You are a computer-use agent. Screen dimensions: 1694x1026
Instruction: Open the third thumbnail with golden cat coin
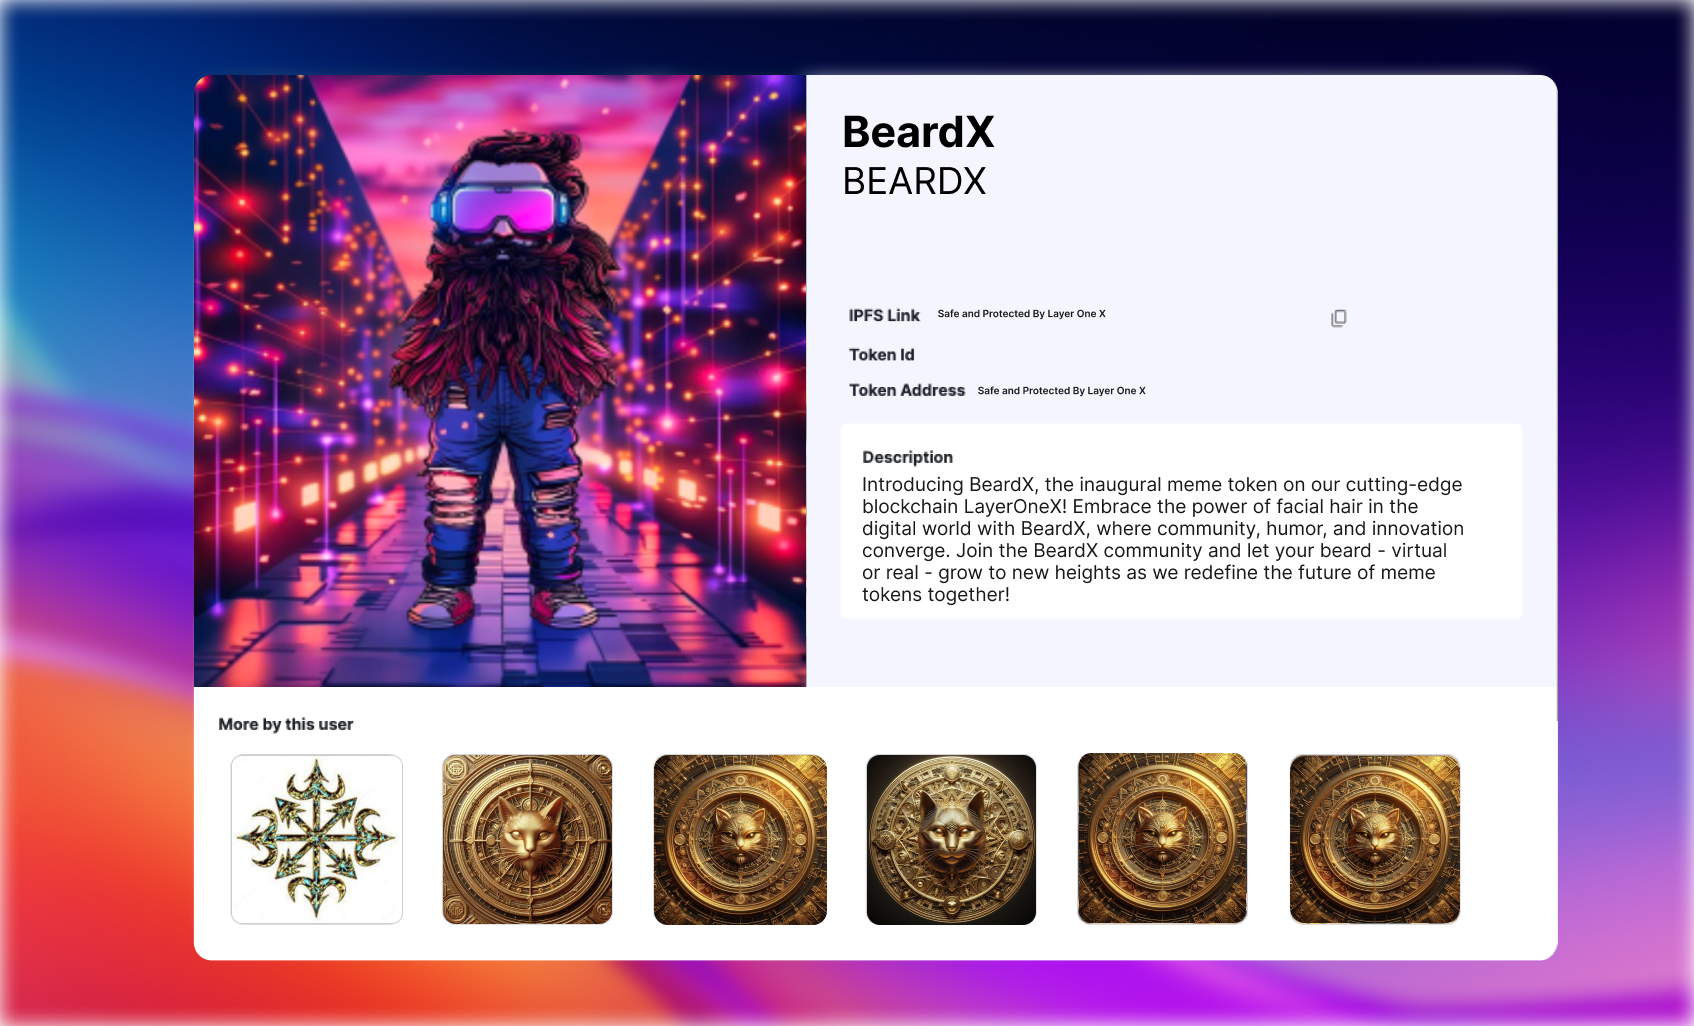tap(740, 839)
